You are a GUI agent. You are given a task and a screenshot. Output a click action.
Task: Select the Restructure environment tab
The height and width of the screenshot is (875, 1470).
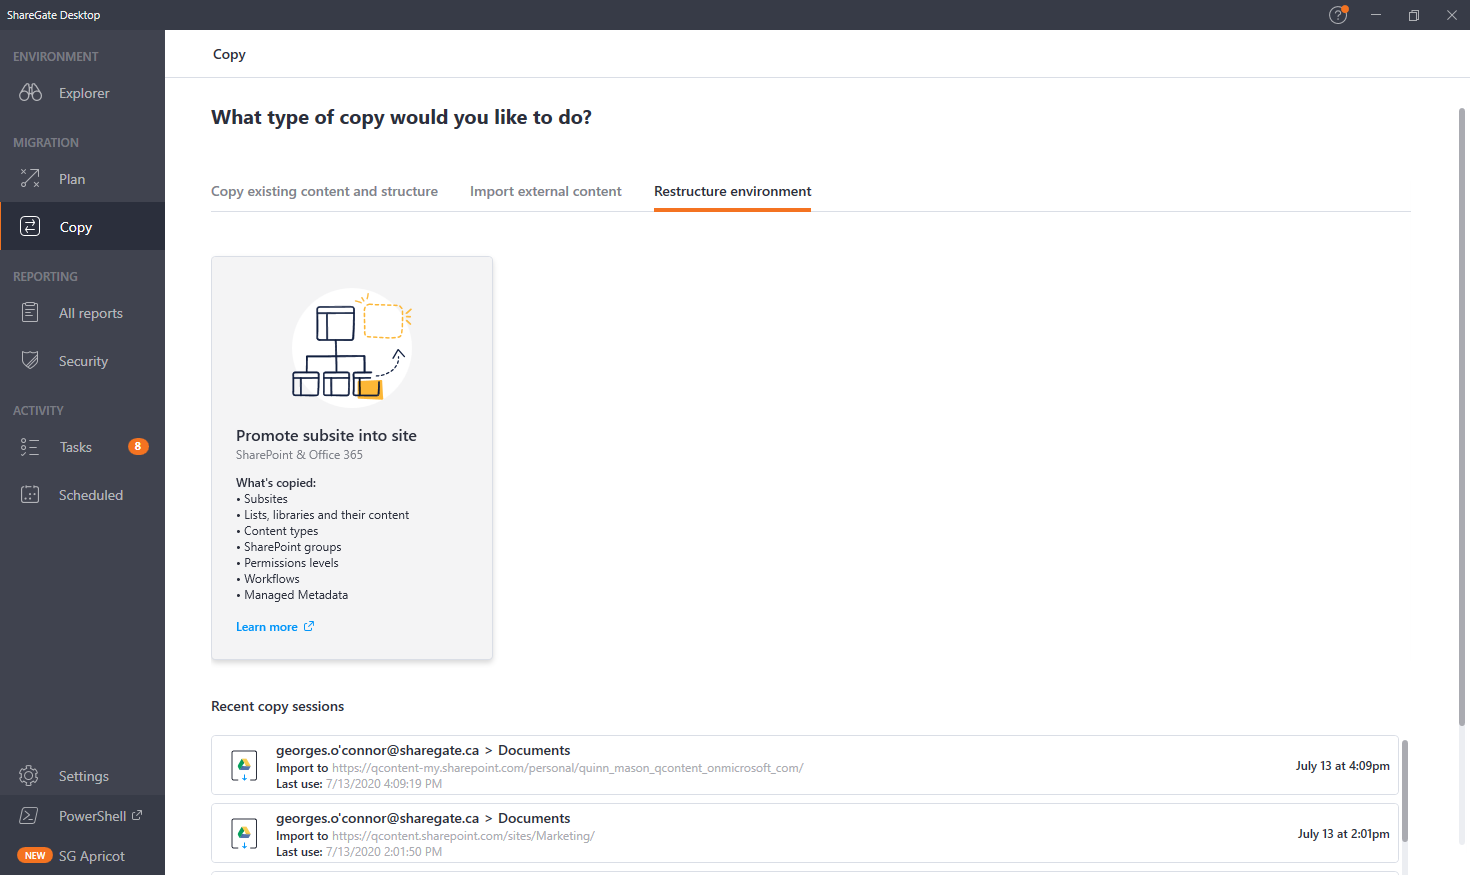[732, 191]
